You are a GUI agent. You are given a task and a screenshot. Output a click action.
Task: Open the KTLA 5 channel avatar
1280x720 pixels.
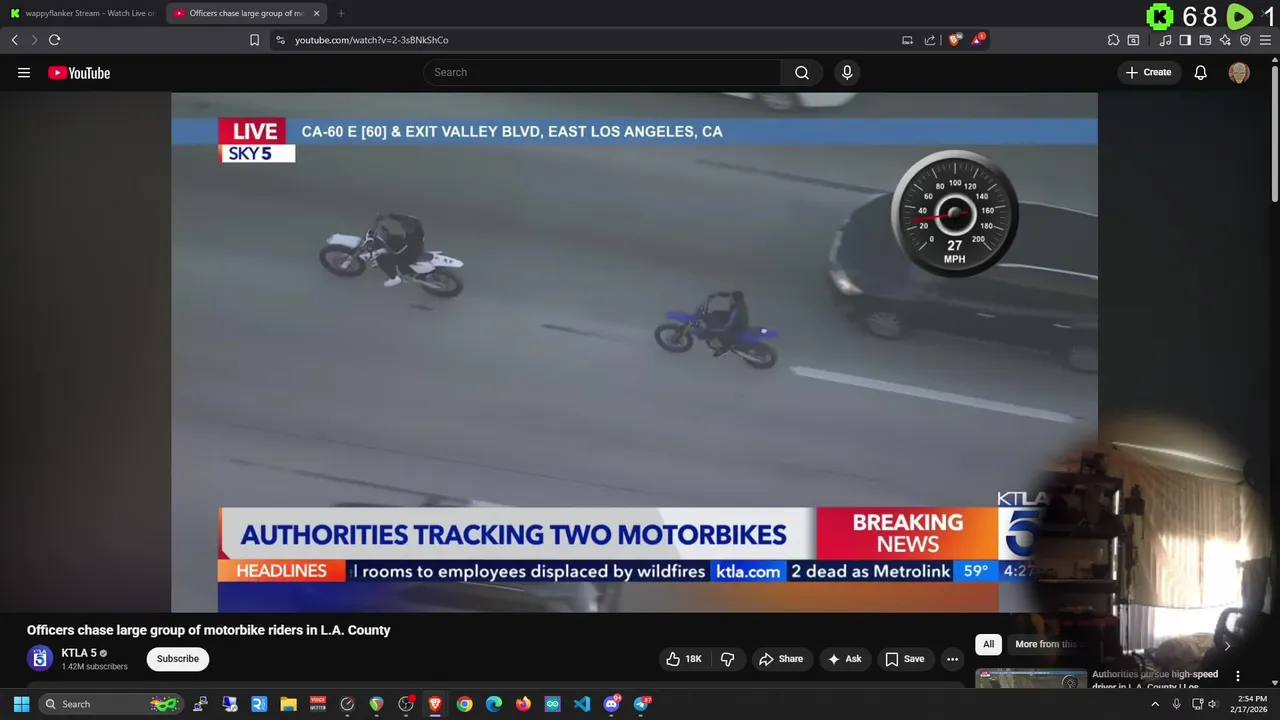(40, 658)
